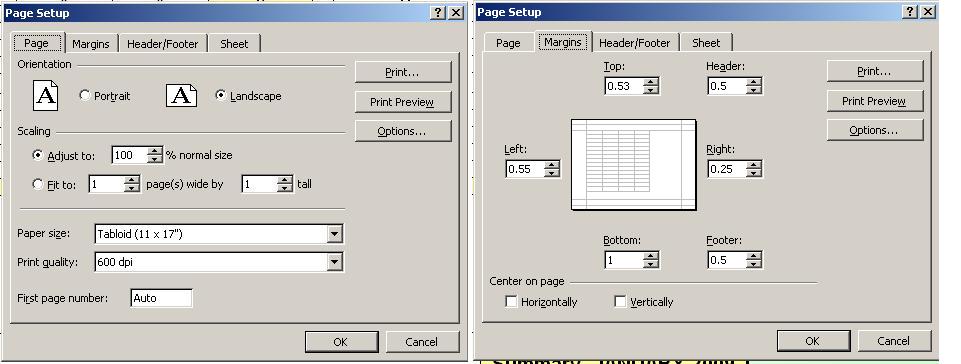
Task: Confirm left dialog with OK
Action: point(341,342)
